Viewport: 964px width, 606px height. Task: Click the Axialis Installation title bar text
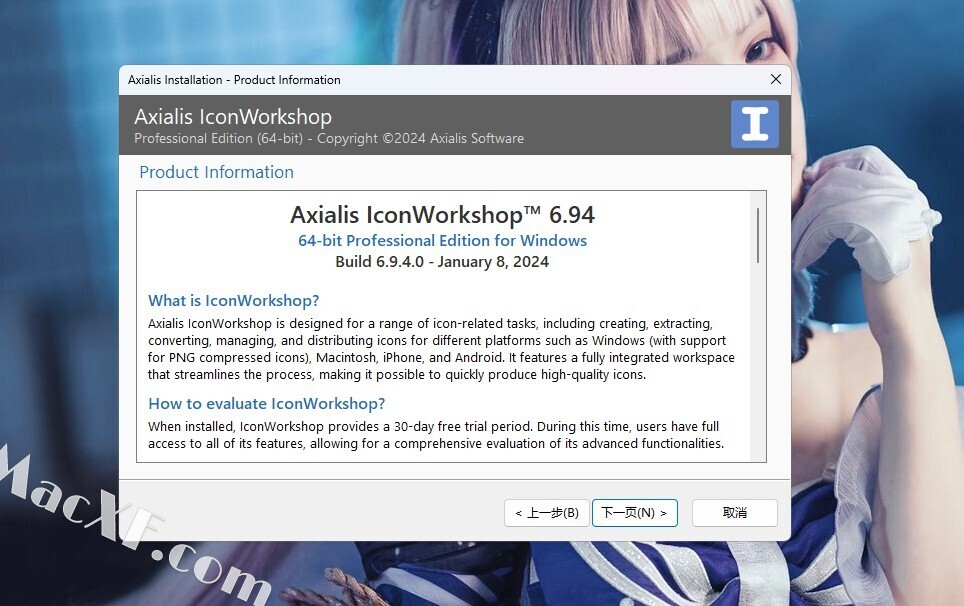click(x=234, y=80)
